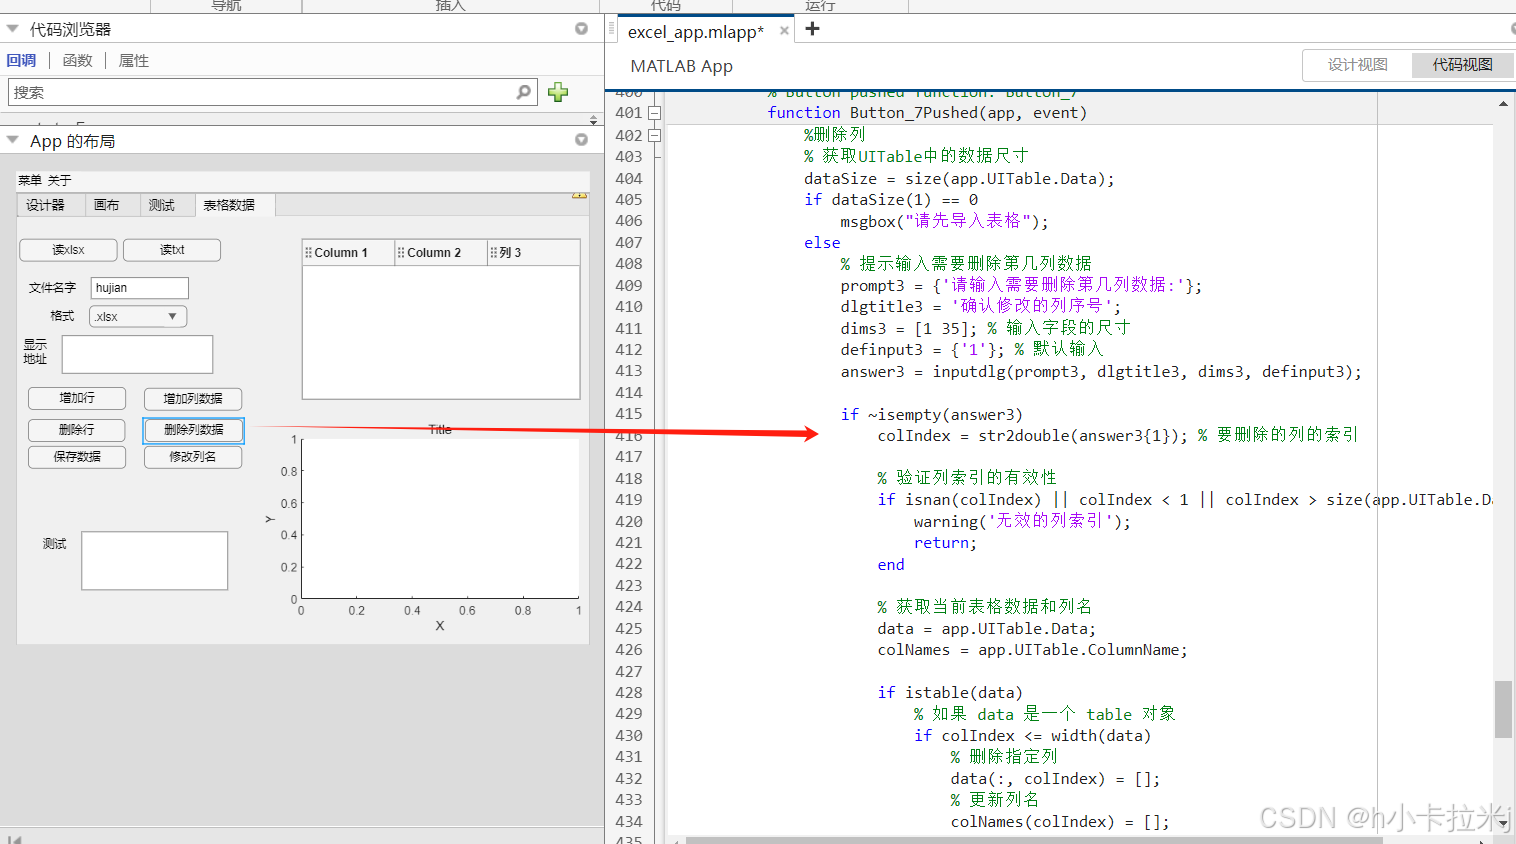1516x844 pixels.
Task: Select the Column 1 table header
Action: coord(349,253)
